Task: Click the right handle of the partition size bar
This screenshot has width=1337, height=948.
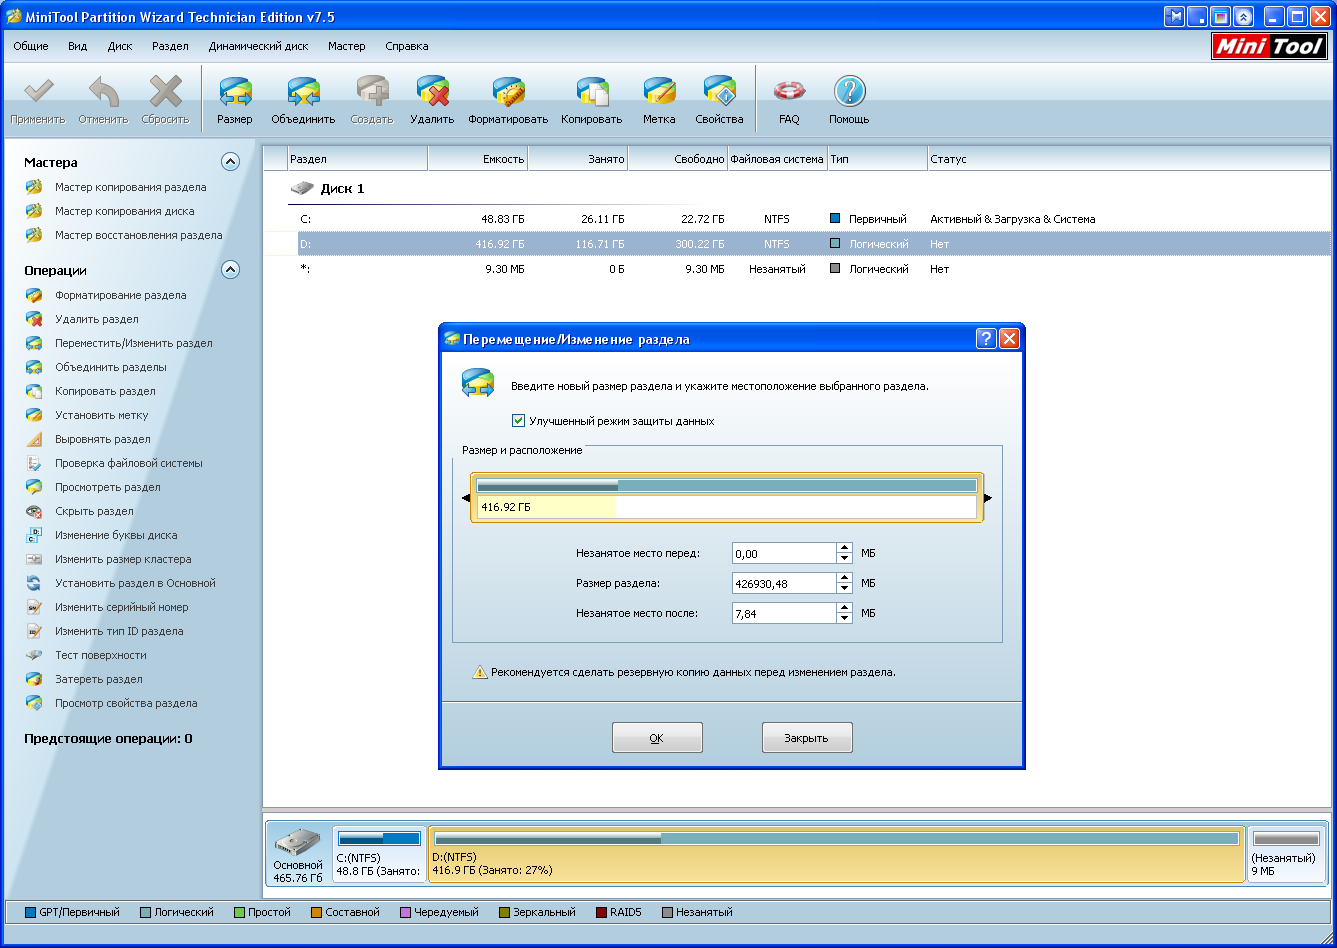Action: [x=987, y=497]
